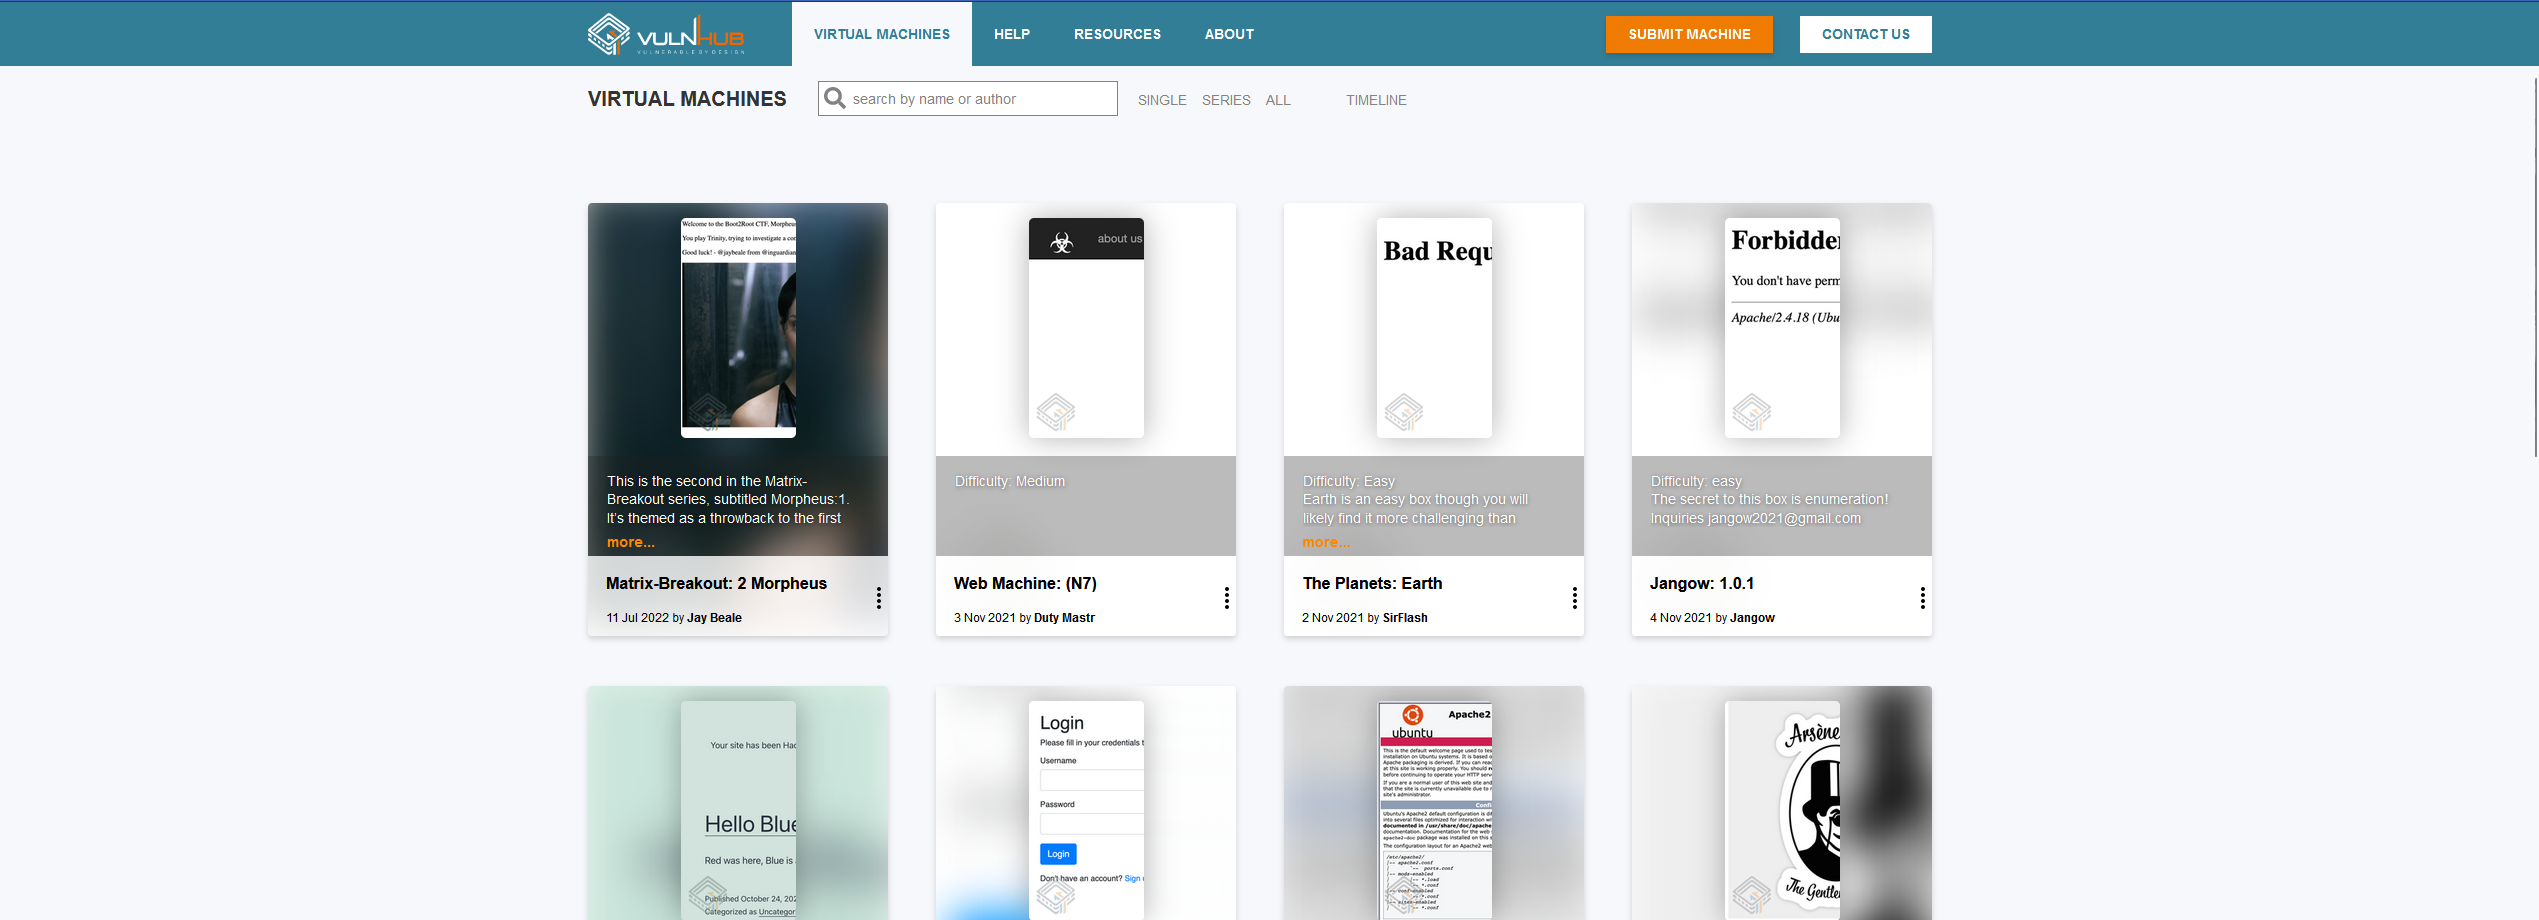Open the Help menu
Viewport: 2539px width, 920px height.
(1012, 34)
